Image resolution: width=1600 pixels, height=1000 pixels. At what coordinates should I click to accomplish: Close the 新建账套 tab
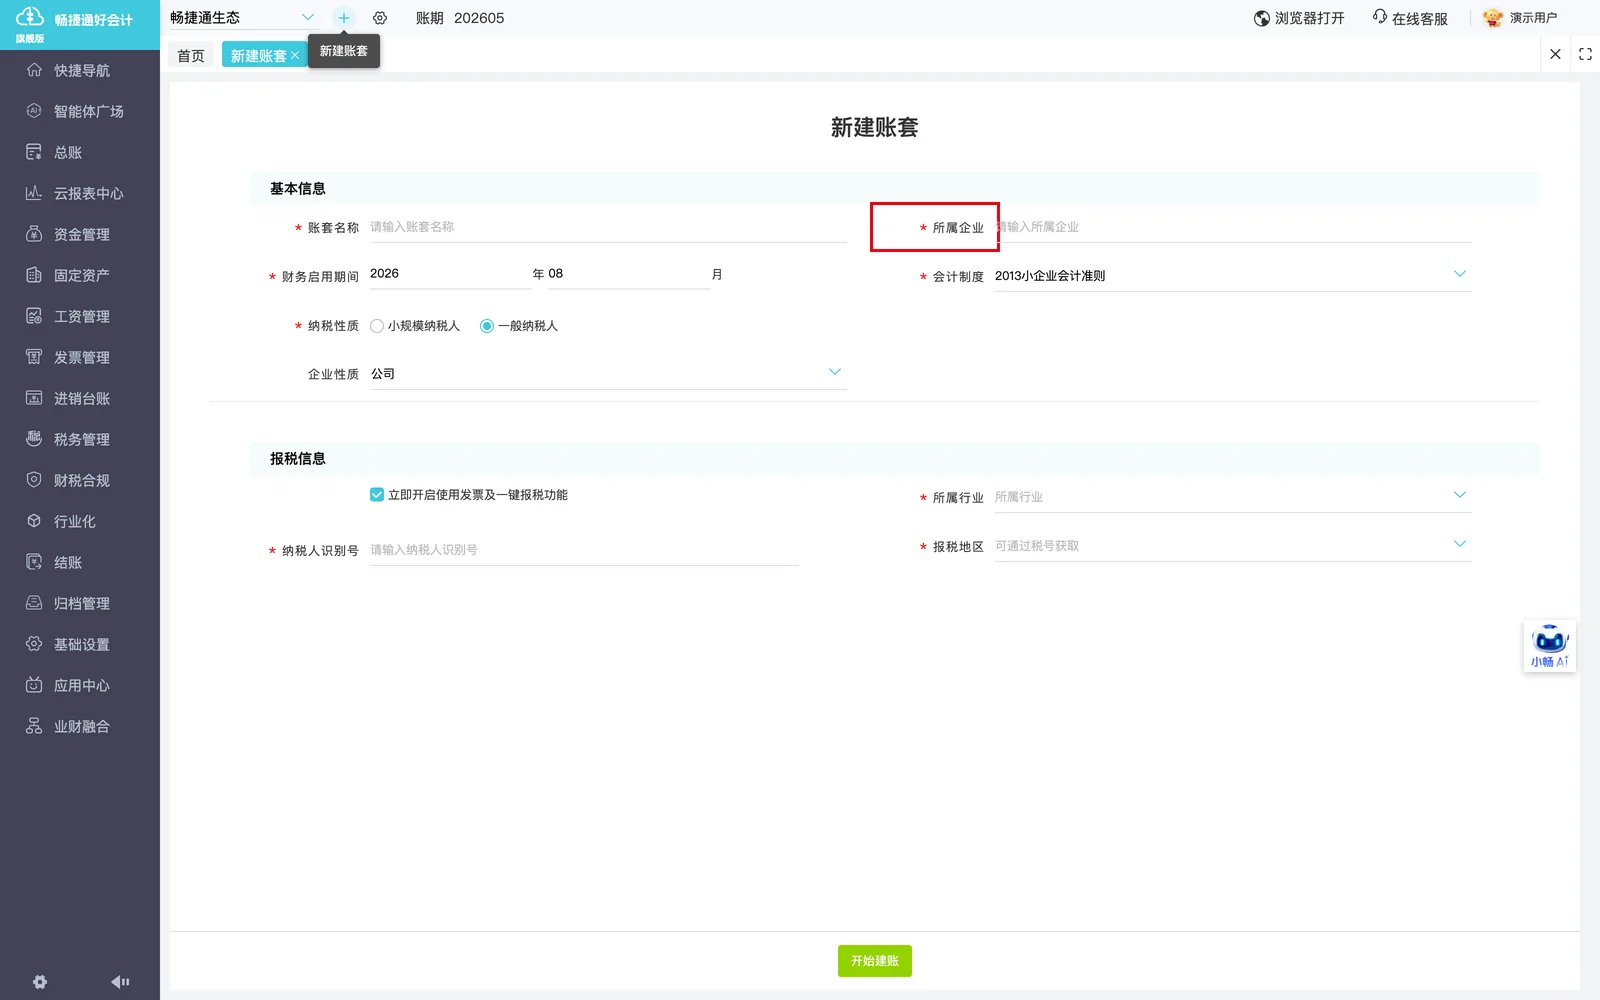pyautogui.click(x=295, y=56)
